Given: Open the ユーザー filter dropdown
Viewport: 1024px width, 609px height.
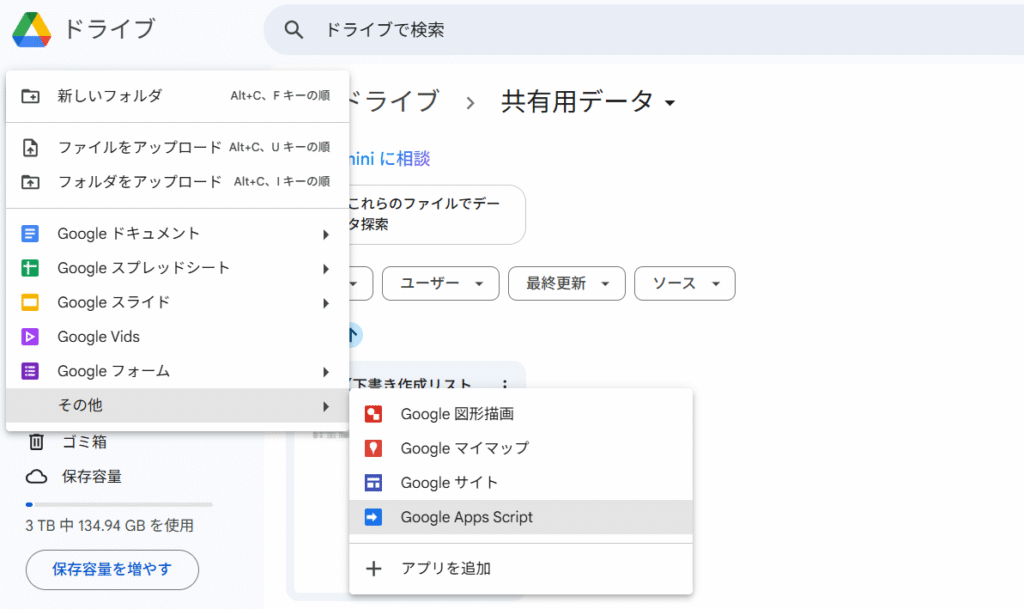Looking at the screenshot, I should pos(440,284).
